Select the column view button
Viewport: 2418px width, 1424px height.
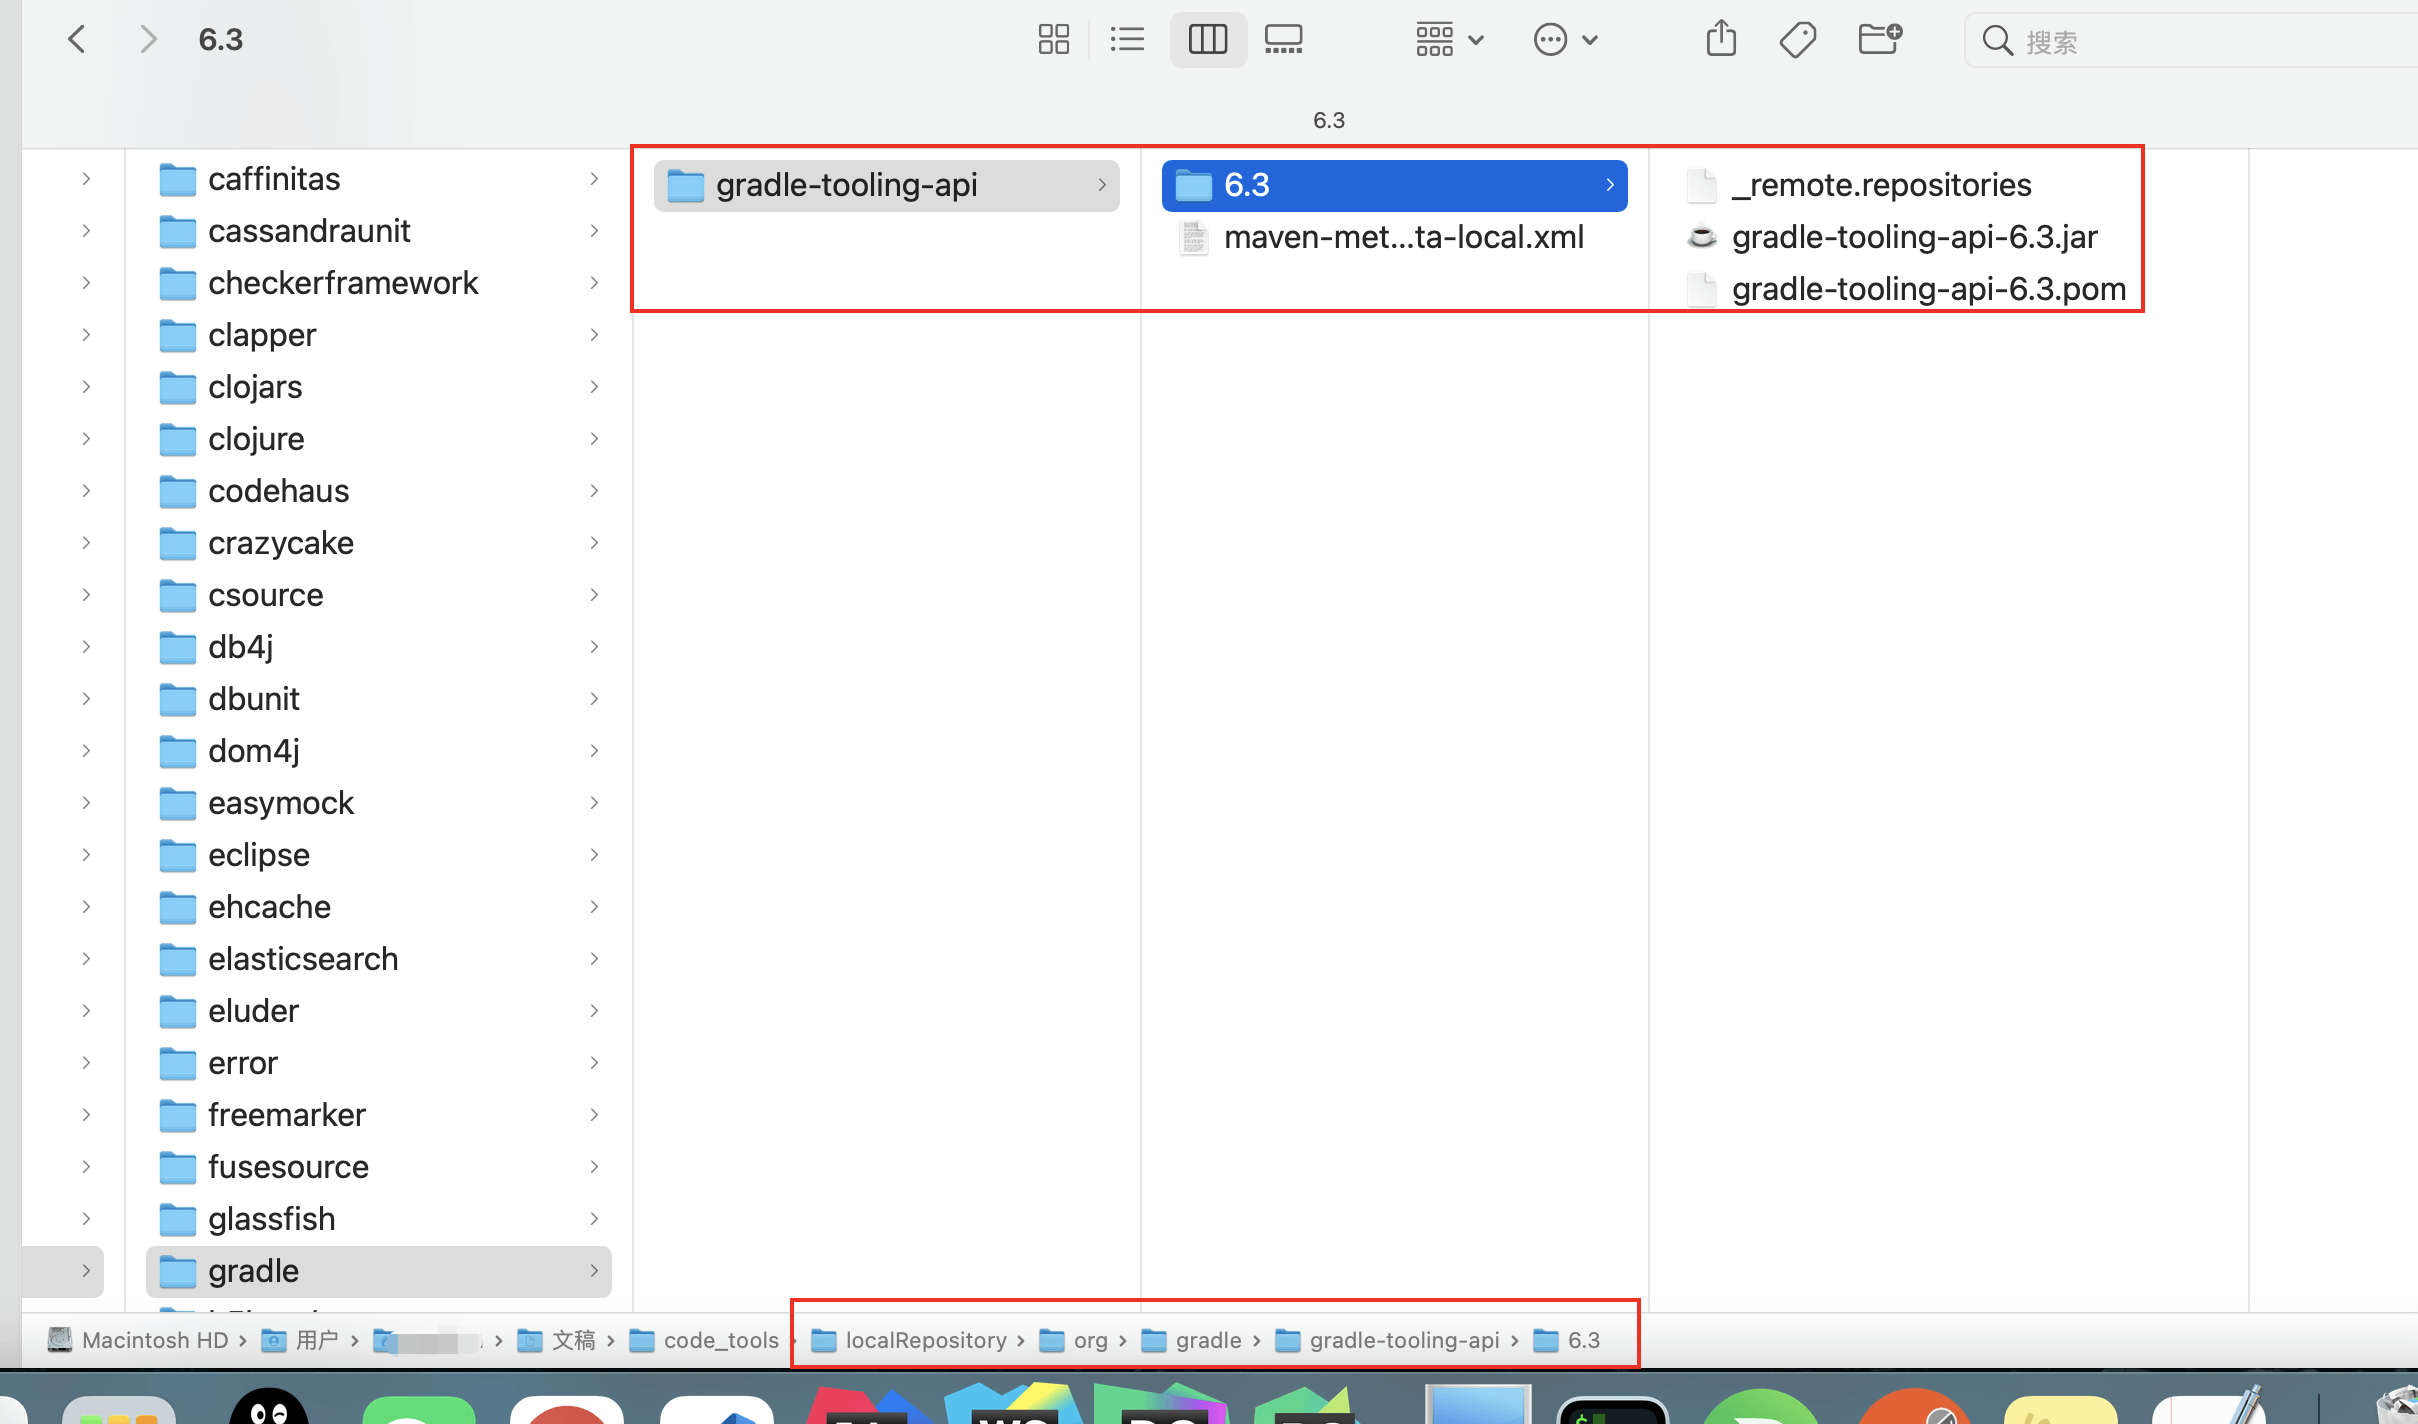tap(1207, 40)
